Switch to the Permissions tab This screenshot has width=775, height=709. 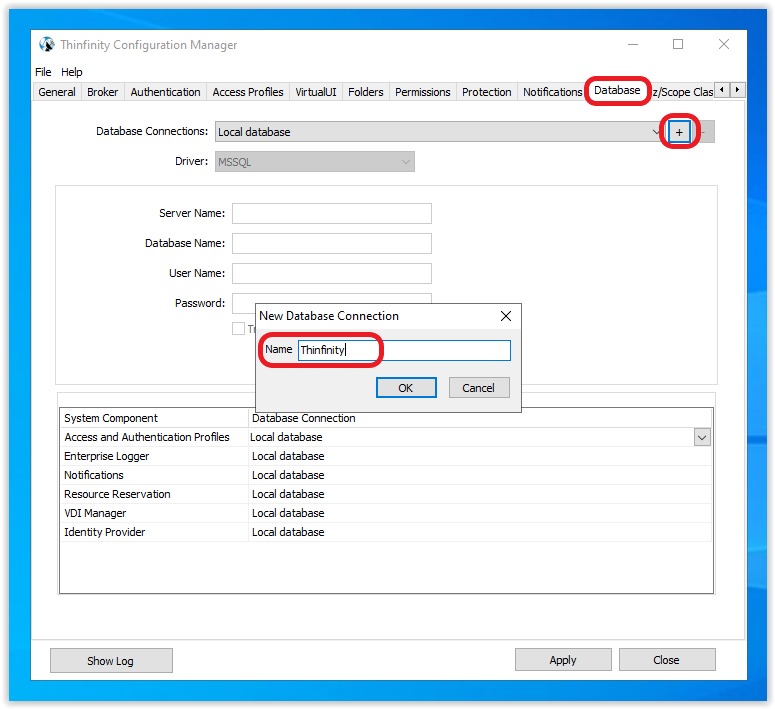click(423, 92)
